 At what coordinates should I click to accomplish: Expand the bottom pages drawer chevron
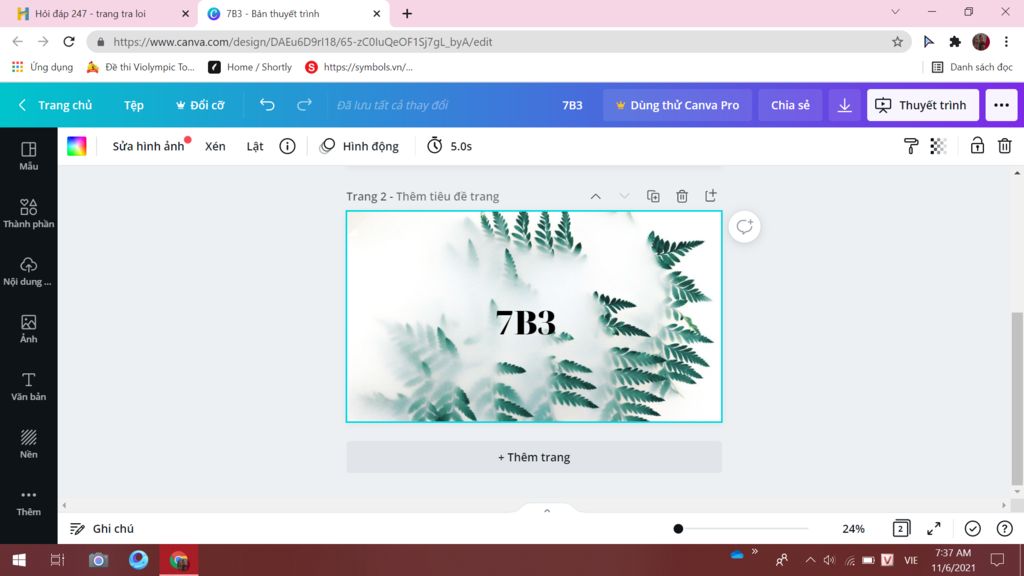coord(547,510)
